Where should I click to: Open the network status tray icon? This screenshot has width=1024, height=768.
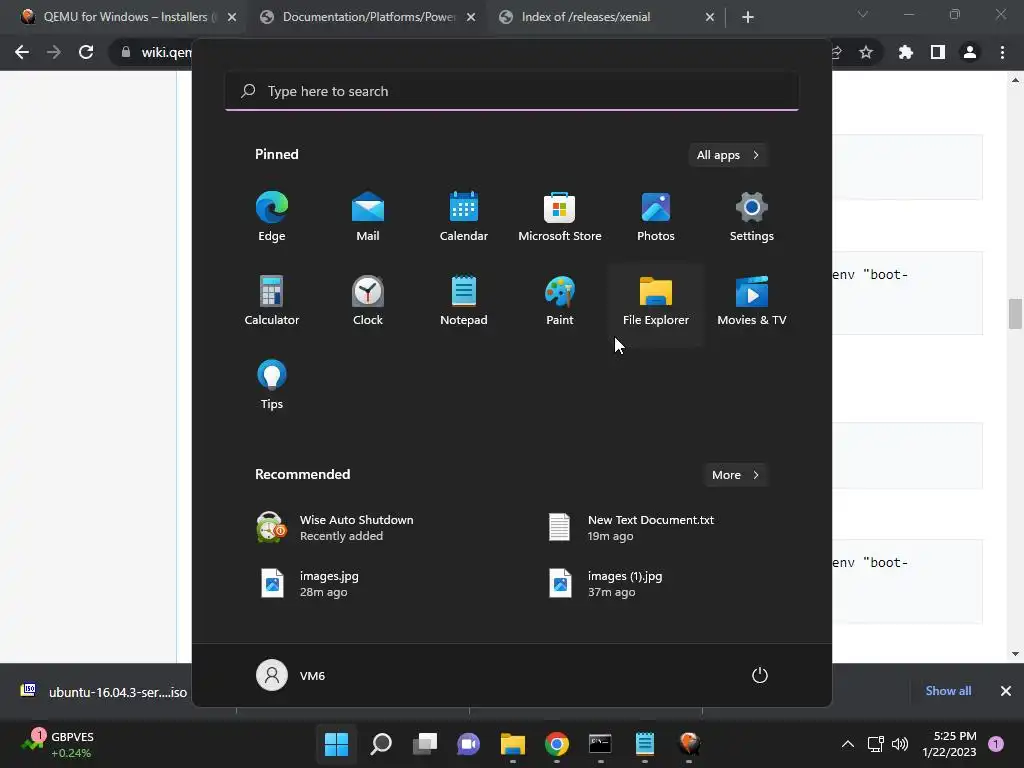coord(875,744)
